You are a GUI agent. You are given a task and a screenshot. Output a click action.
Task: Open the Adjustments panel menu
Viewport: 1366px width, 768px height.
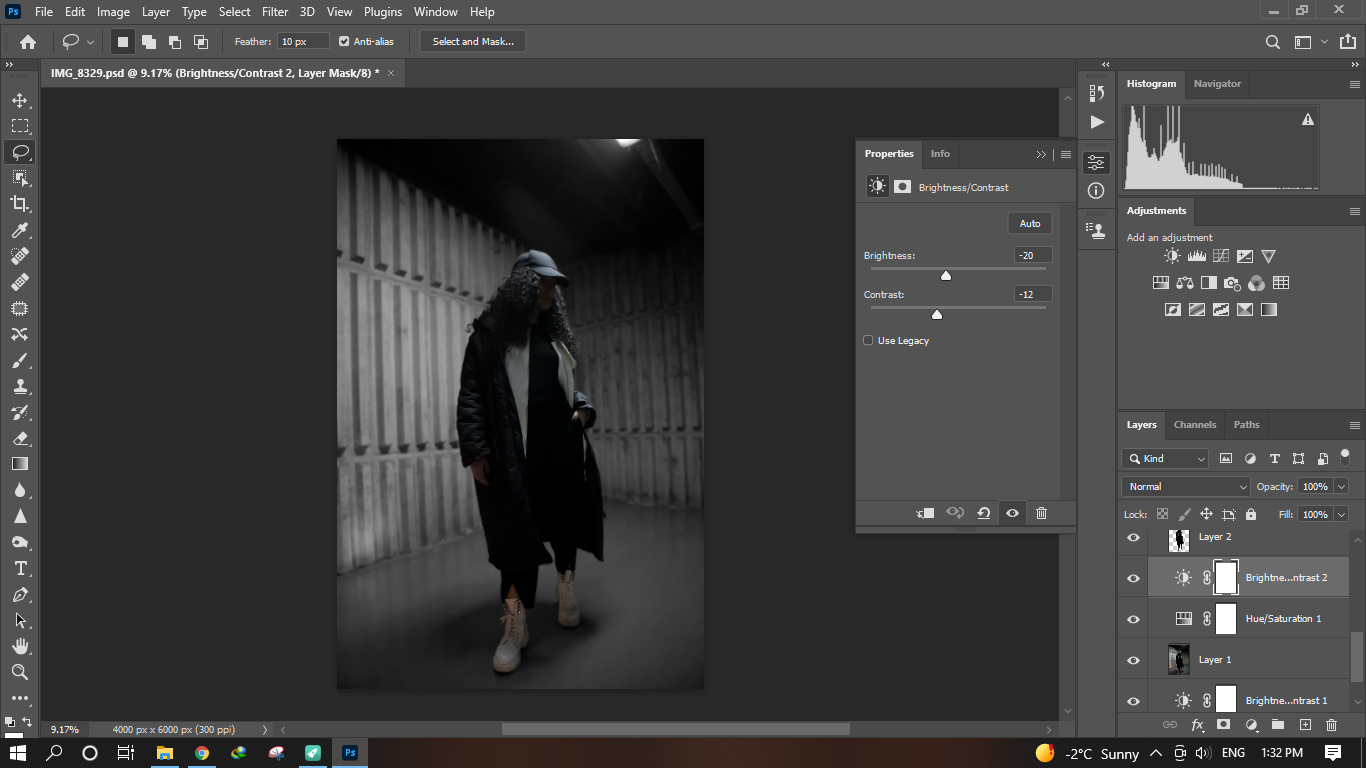(1355, 211)
